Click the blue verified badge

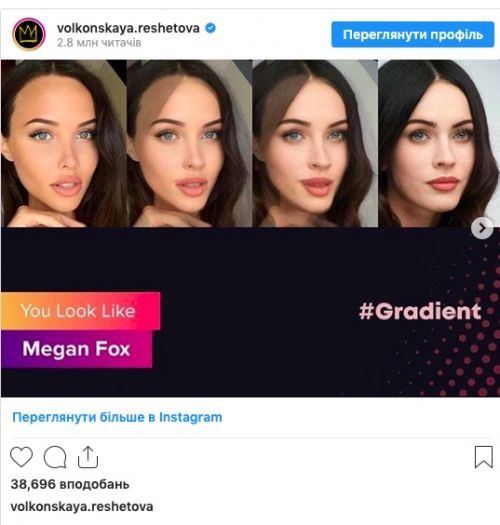210,28
